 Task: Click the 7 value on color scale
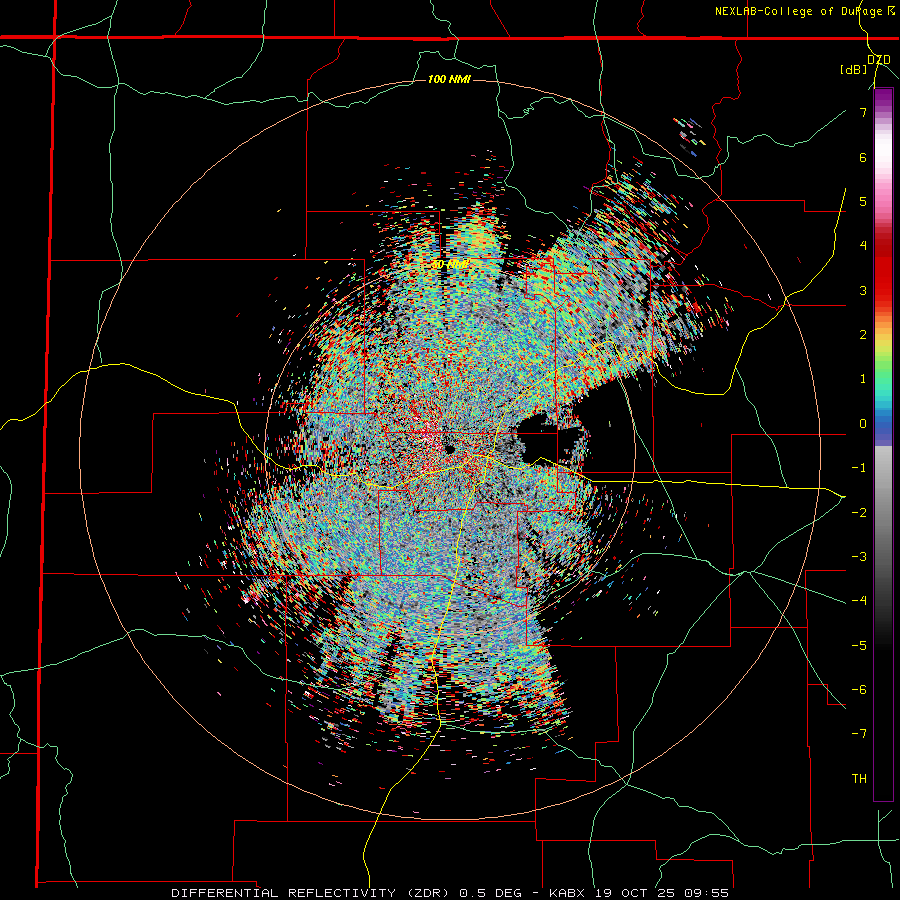click(x=863, y=112)
